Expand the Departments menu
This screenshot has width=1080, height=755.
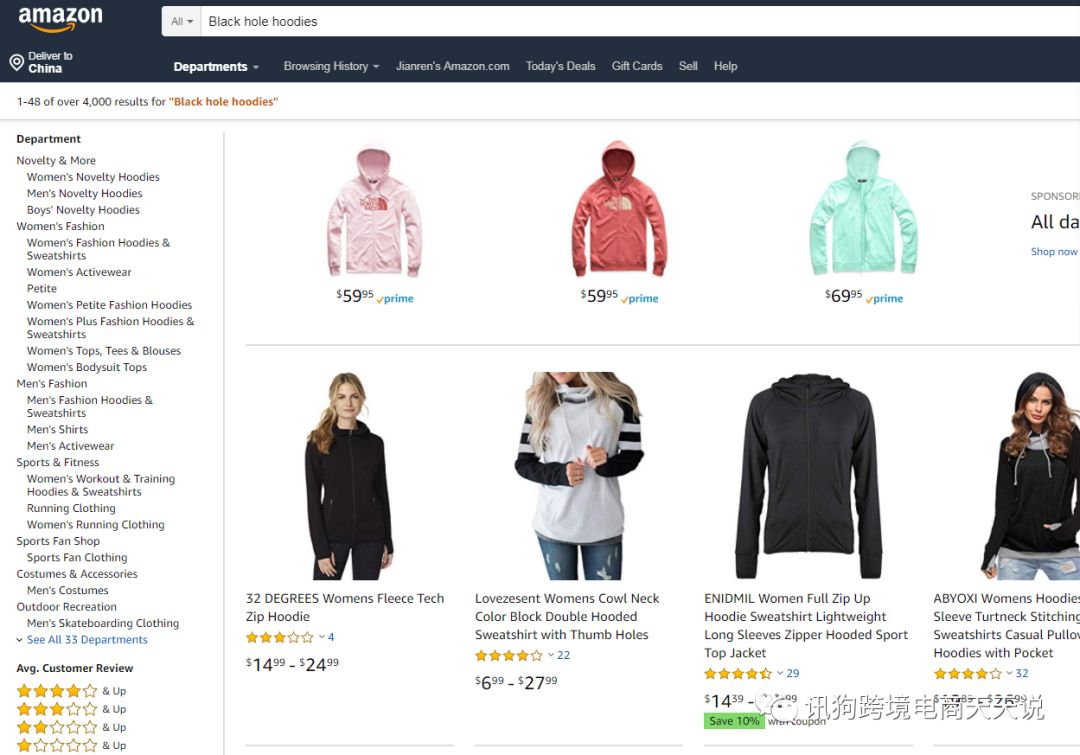click(x=216, y=67)
